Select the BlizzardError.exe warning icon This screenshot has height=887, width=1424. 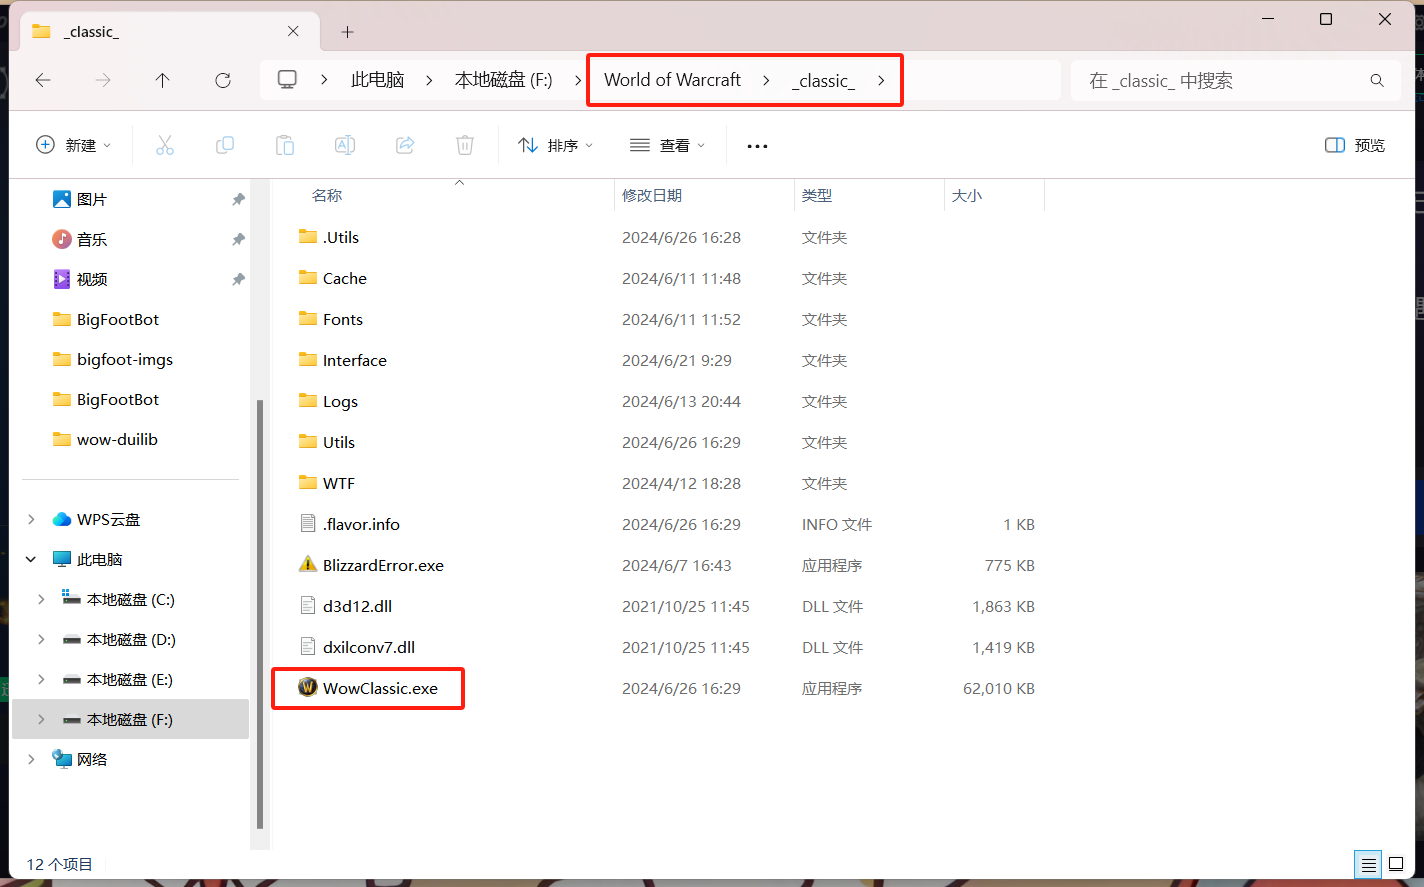tap(308, 565)
